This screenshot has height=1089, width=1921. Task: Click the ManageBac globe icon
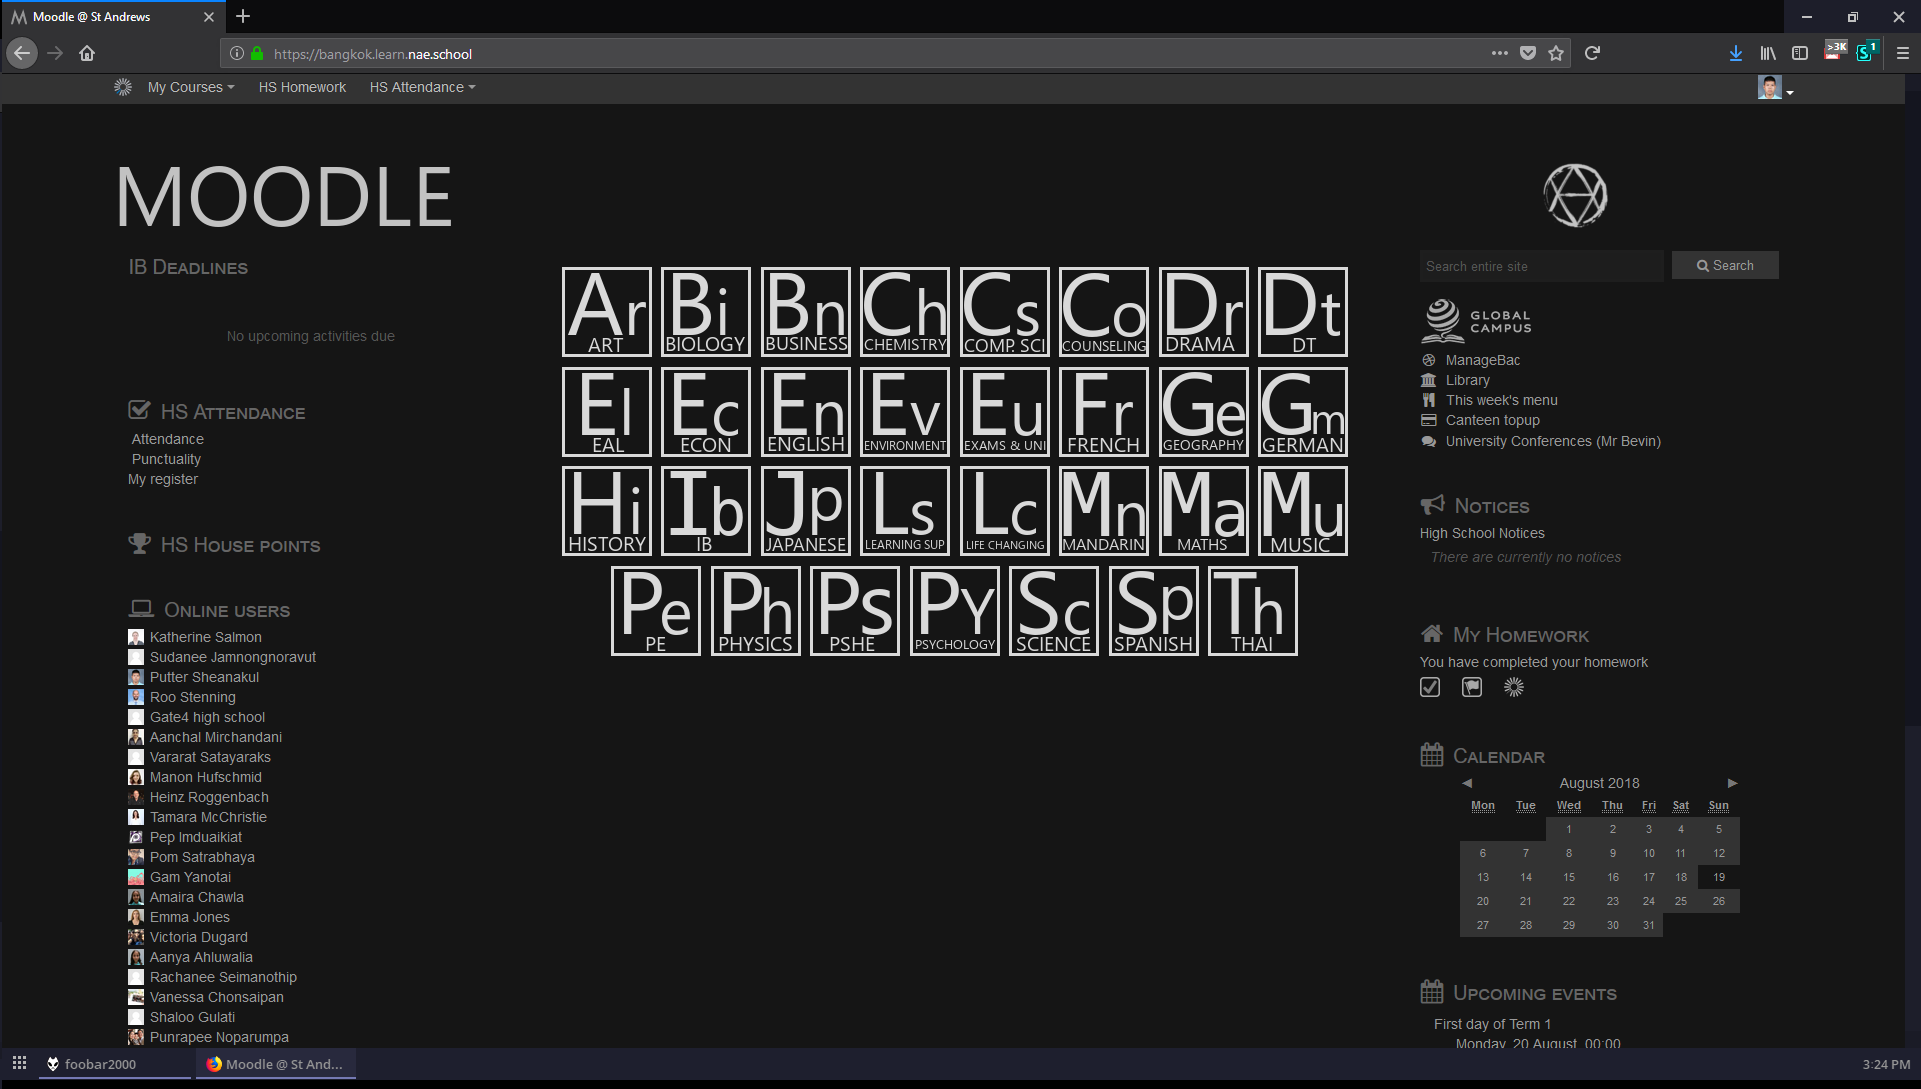point(1430,360)
